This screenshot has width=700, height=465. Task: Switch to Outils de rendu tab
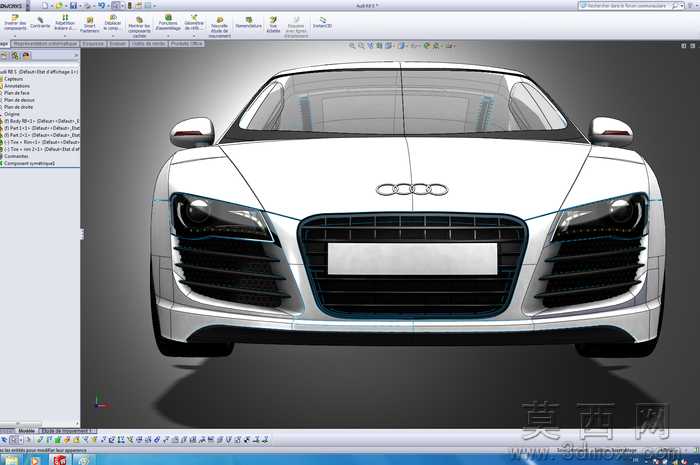pyautogui.click(x=149, y=44)
